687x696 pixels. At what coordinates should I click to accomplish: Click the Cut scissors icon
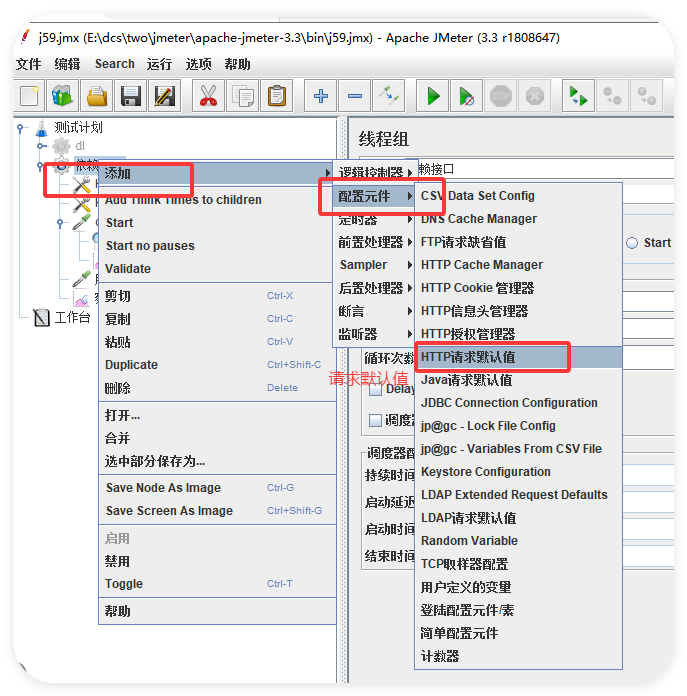[208, 95]
